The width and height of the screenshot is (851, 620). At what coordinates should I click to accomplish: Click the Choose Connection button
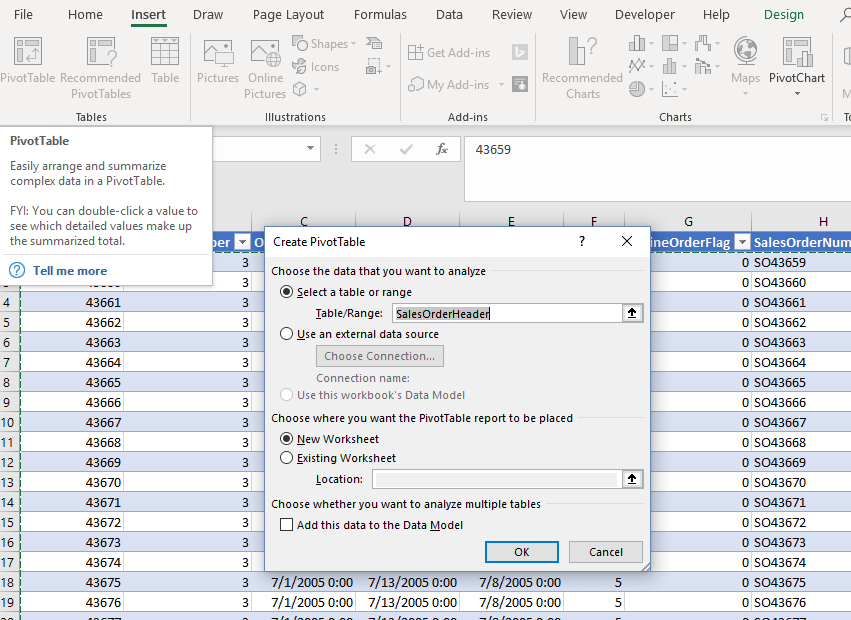pyautogui.click(x=379, y=356)
